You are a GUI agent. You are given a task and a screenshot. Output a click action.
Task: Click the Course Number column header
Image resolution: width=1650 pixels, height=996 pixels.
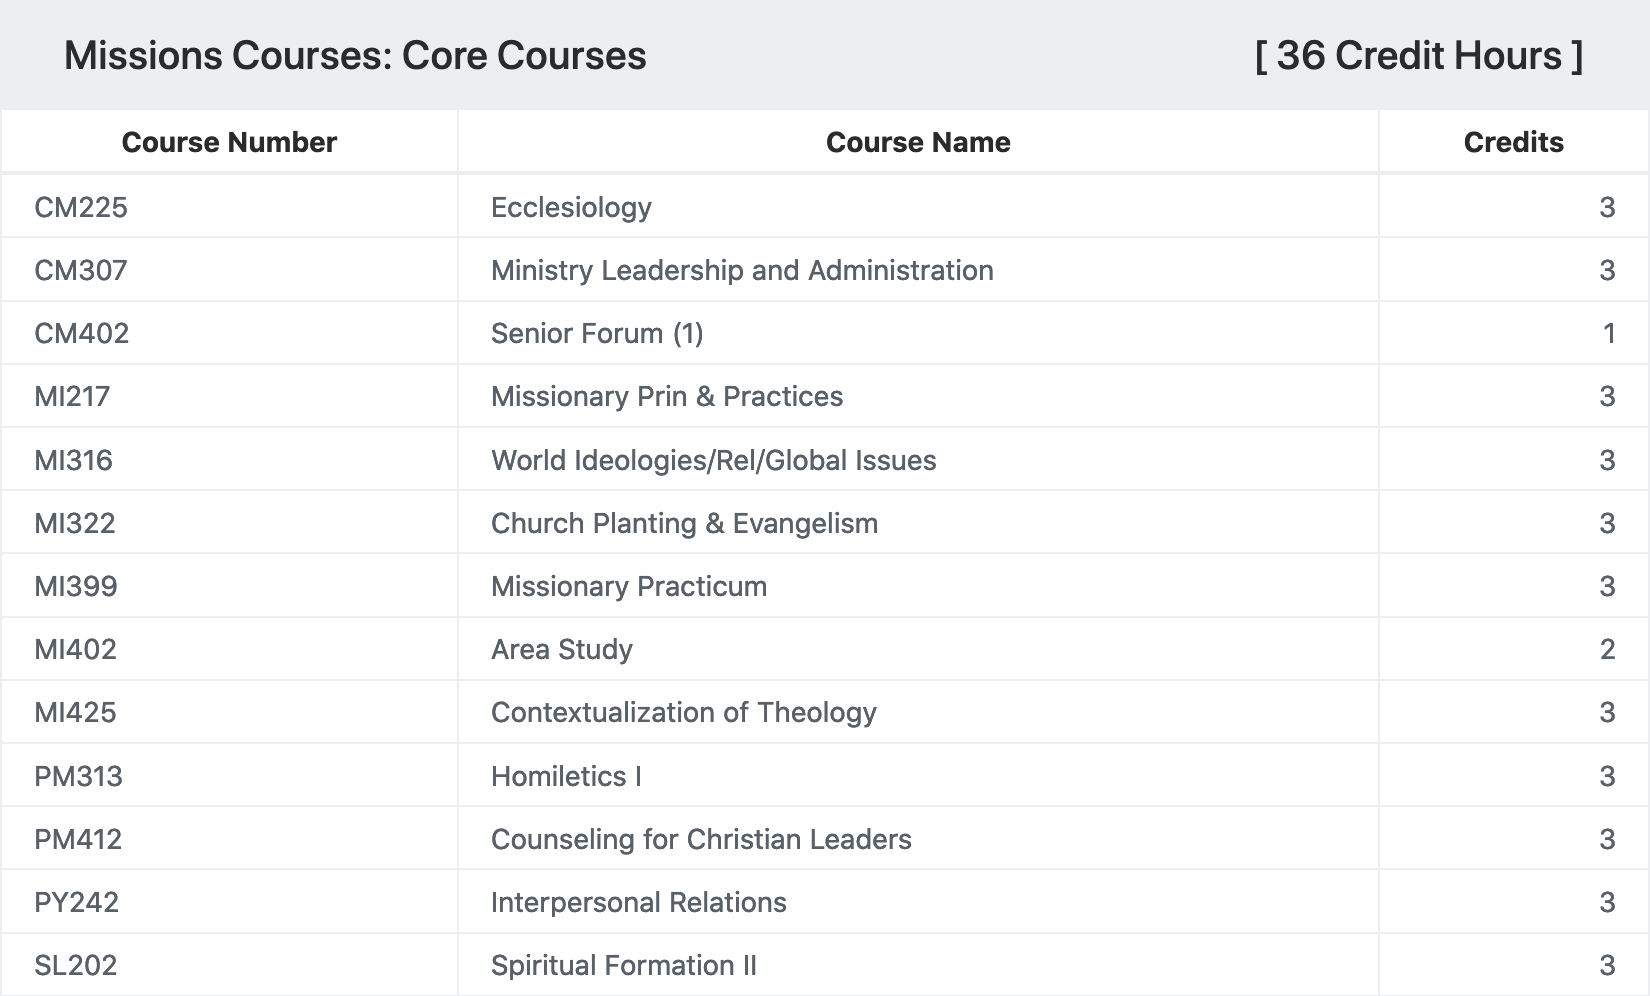229,142
